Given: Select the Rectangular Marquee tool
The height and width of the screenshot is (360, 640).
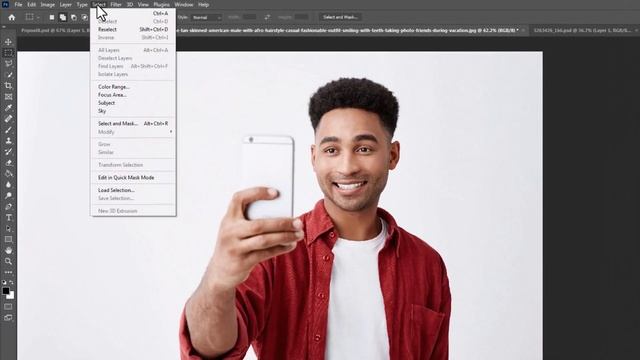Looking at the screenshot, I should click(8, 53).
